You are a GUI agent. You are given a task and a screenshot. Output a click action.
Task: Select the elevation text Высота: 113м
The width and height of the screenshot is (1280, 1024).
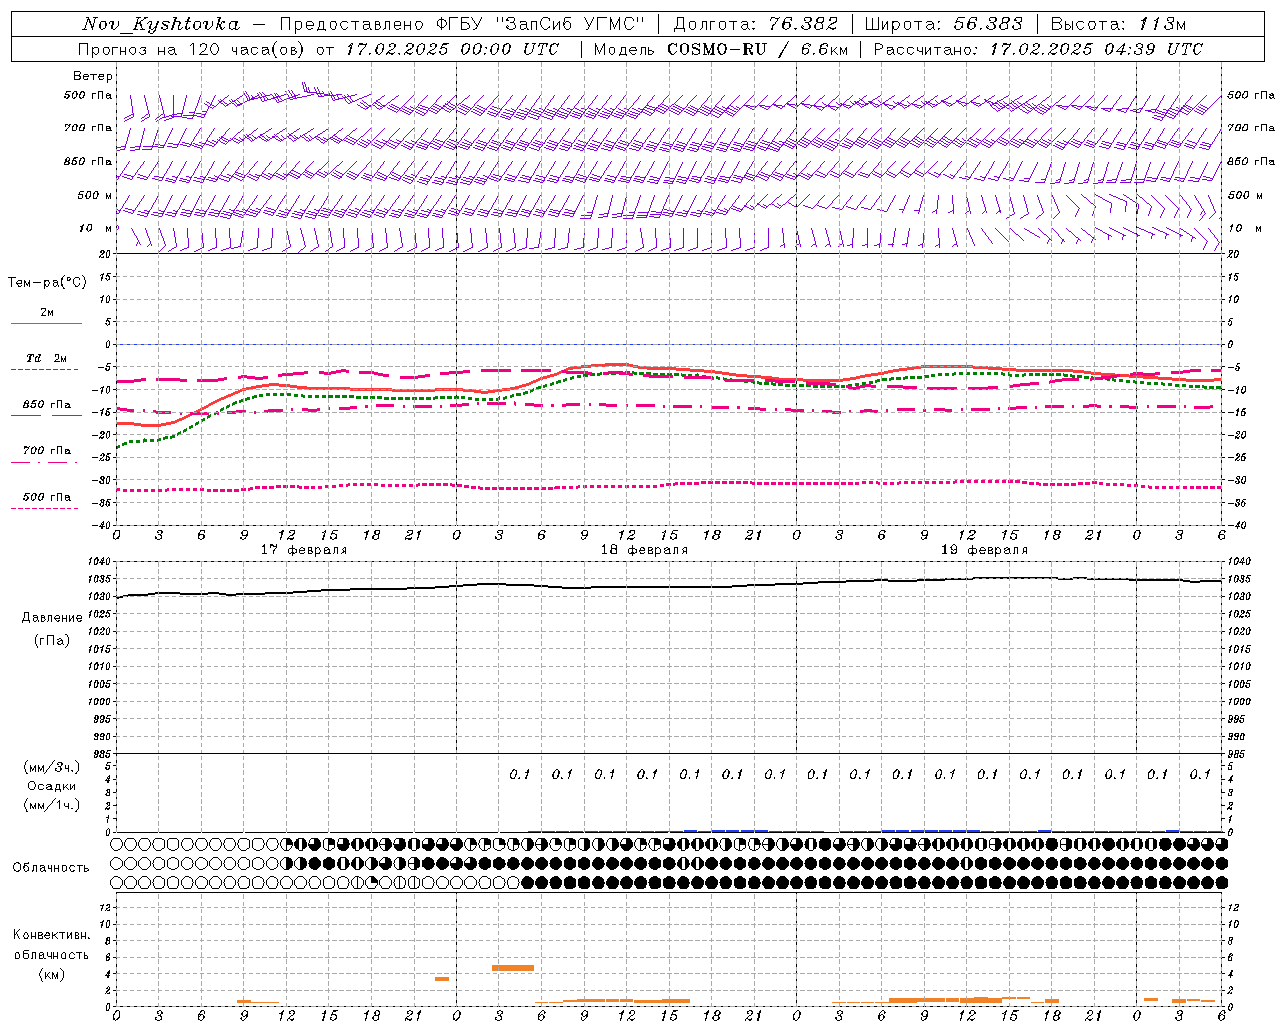pos(1119,24)
